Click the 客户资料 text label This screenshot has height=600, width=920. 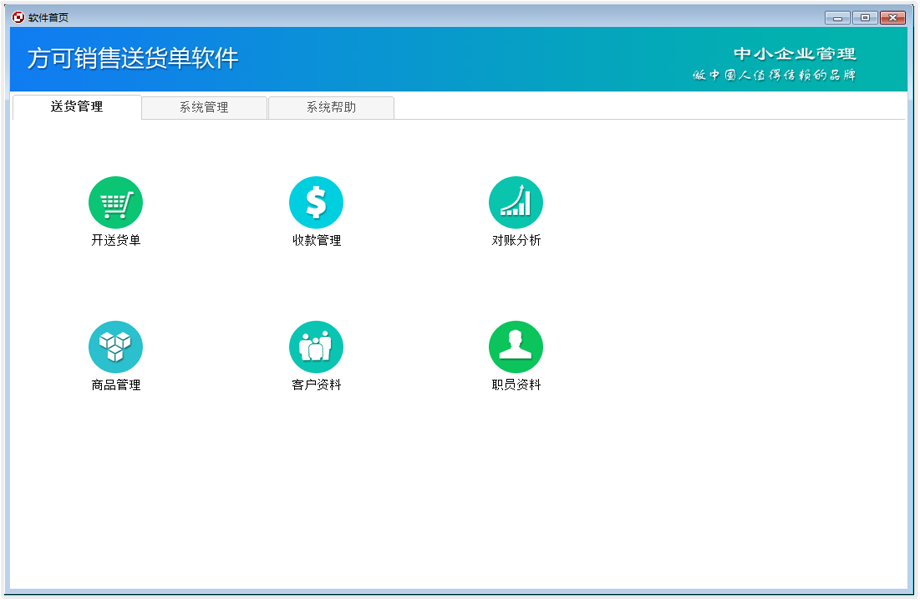(316, 384)
